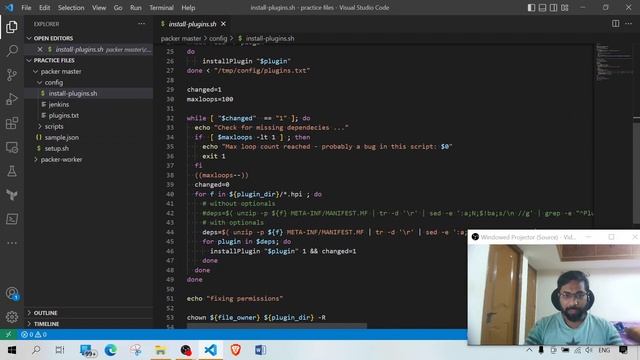Click the editor horizontal scrollbar

(277, 326)
